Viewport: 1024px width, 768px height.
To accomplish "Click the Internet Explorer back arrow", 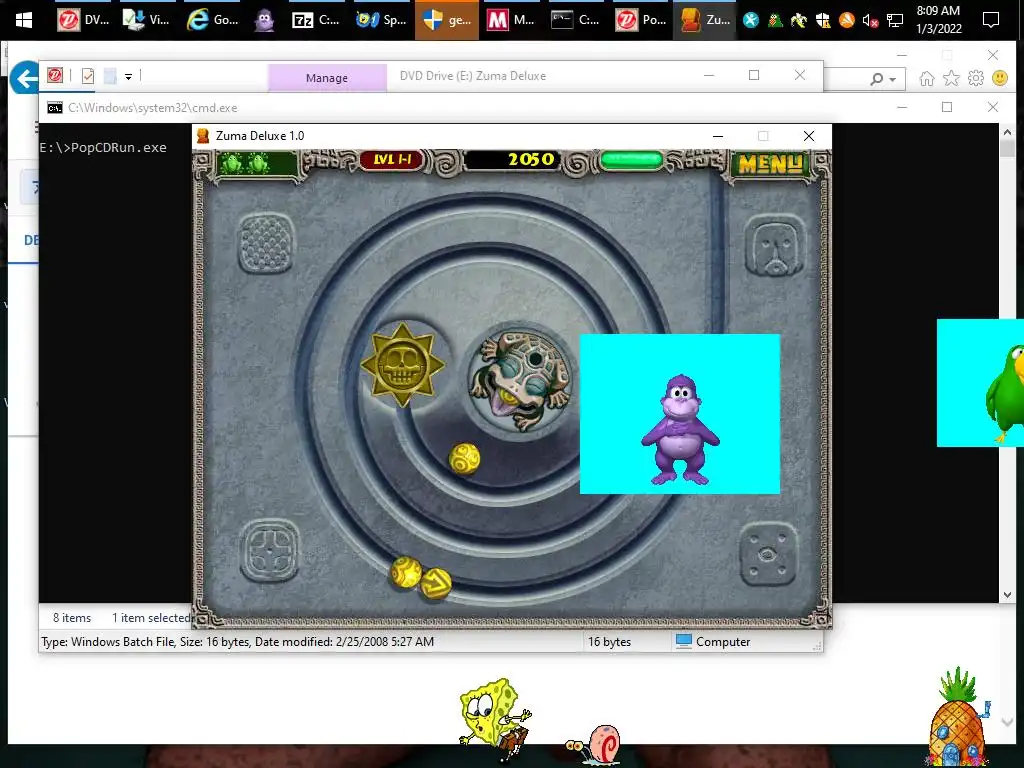I will (x=25, y=78).
